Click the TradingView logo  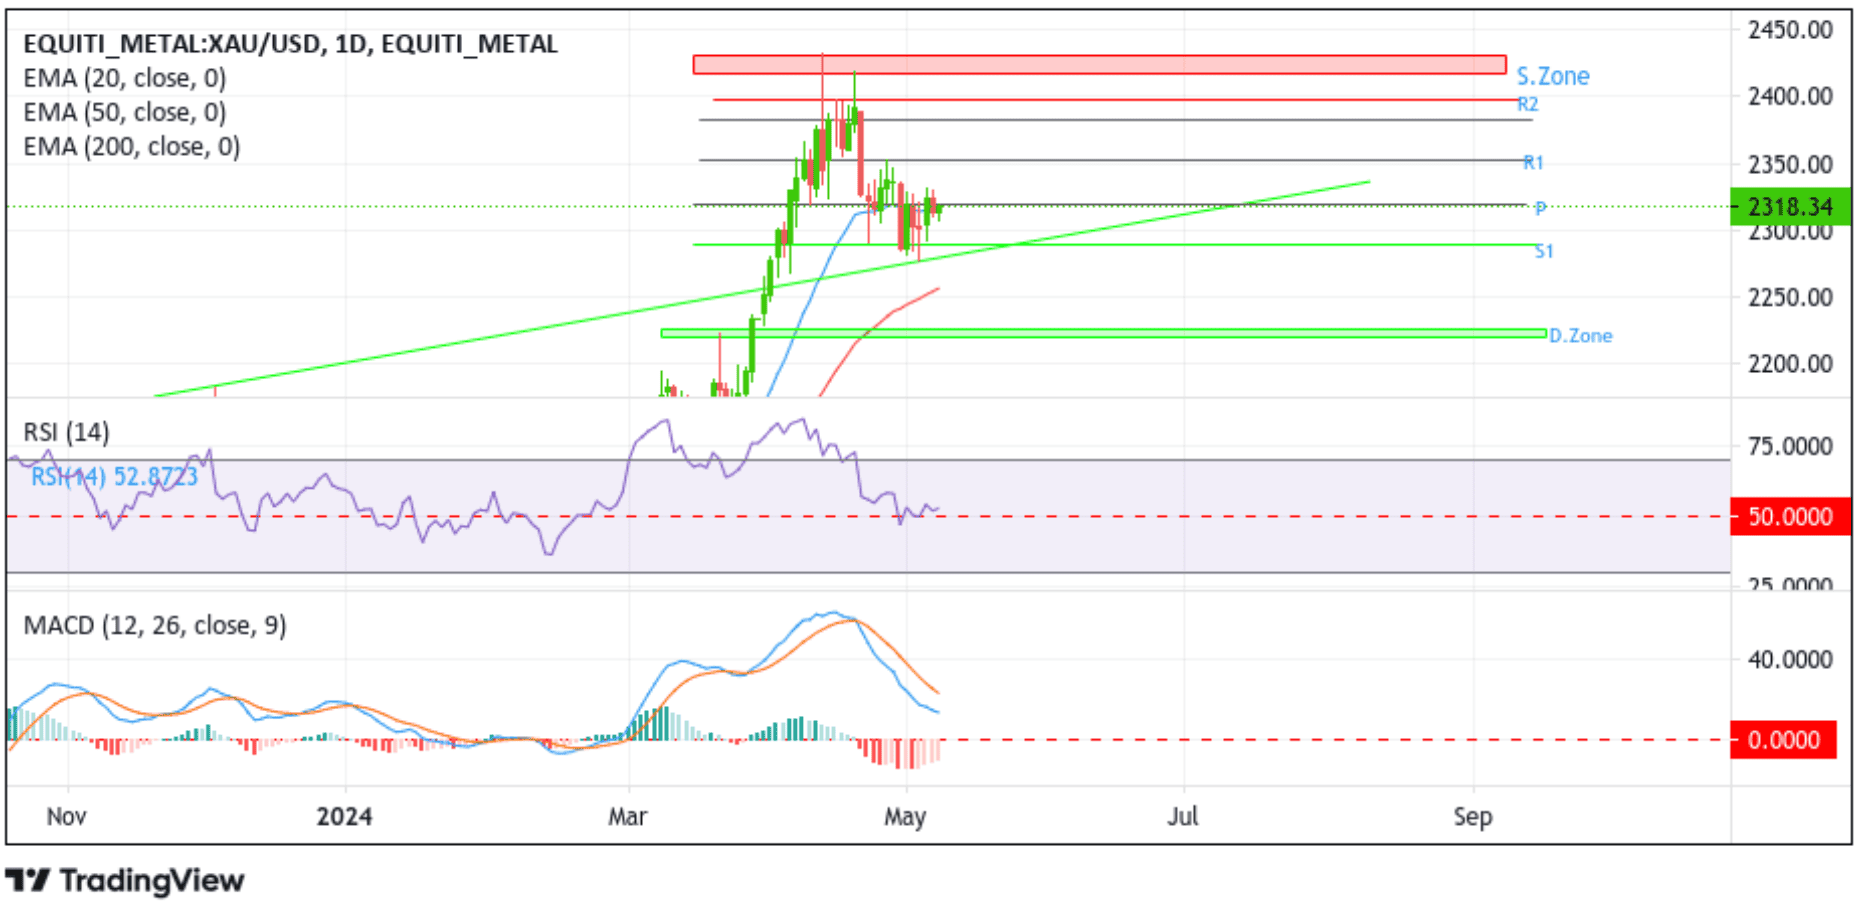(125, 881)
